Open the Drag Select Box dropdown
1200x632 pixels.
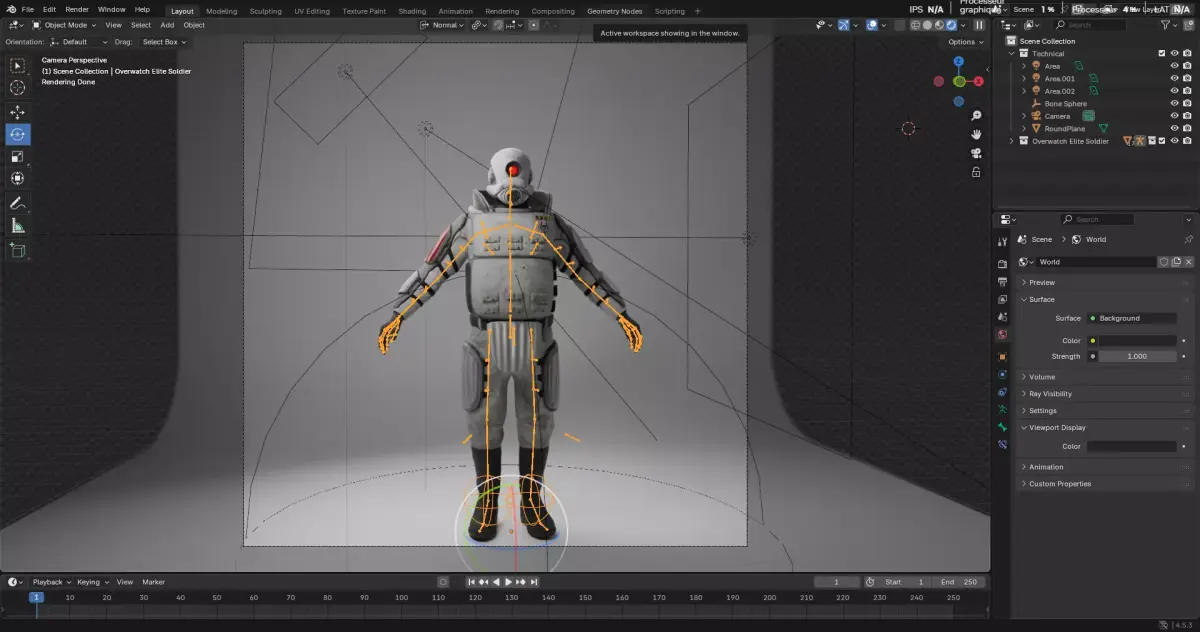pyautogui.click(x=165, y=42)
